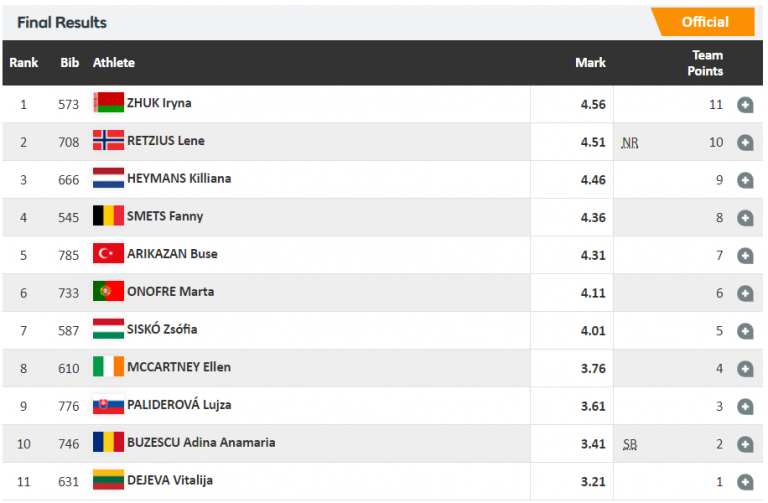Image resolution: width=768 pixels, height=503 pixels.
Task: Click the Belarus flag icon
Action: click(x=108, y=103)
